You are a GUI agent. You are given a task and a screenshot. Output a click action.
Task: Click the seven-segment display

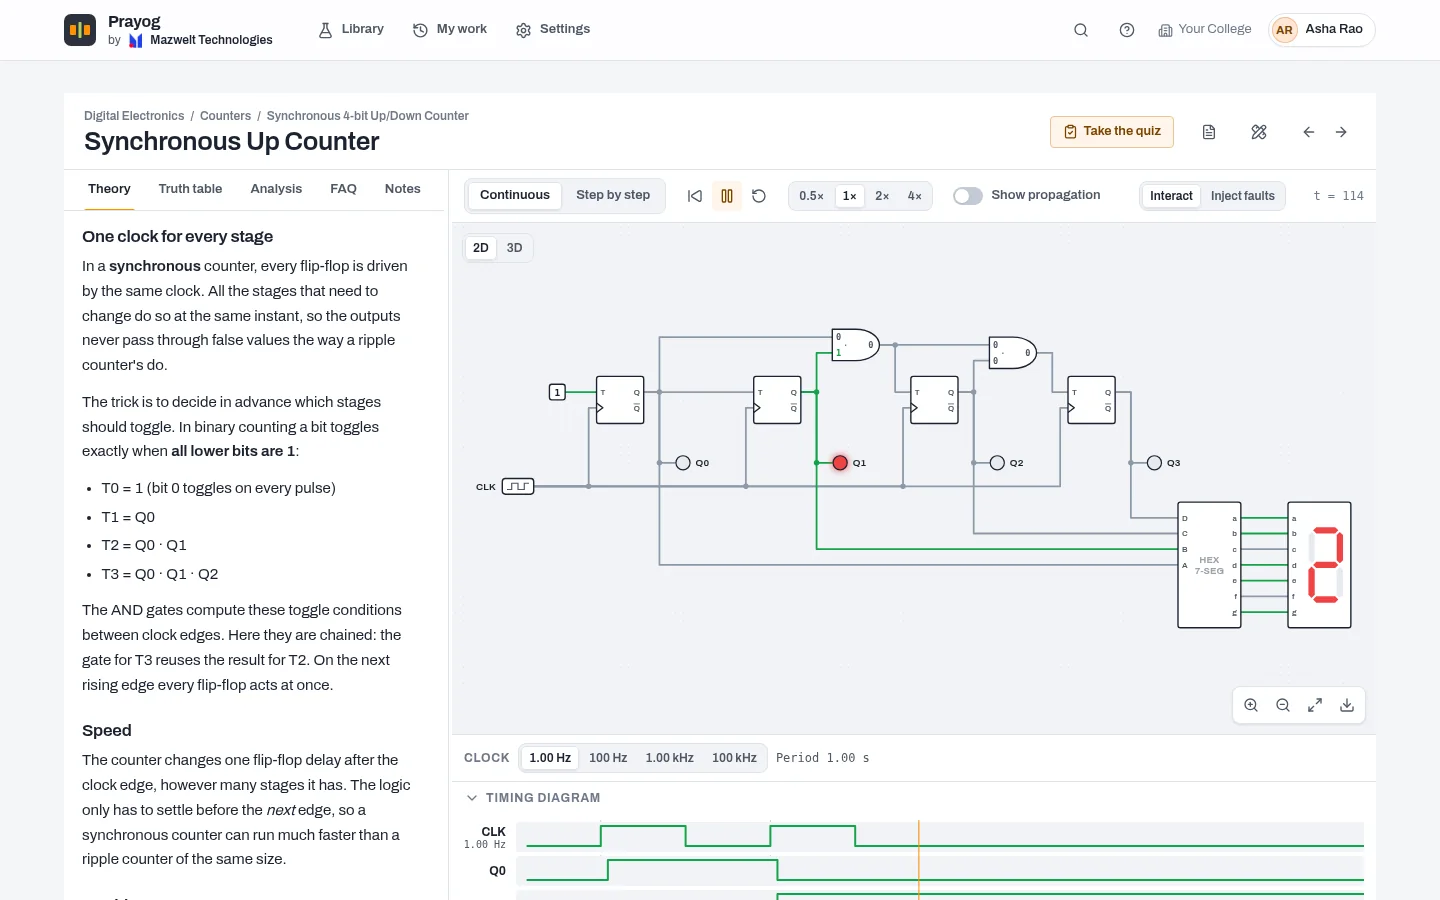[1319, 565]
